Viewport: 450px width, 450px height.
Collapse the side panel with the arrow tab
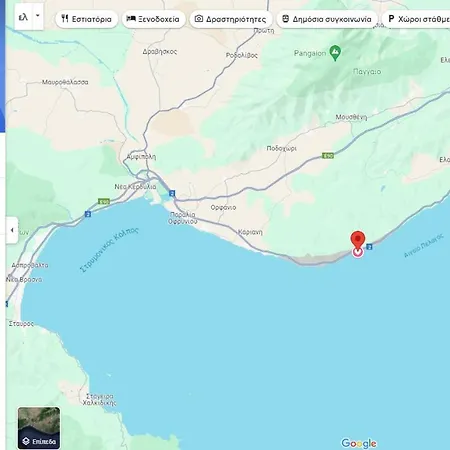pyautogui.click(x=12, y=230)
